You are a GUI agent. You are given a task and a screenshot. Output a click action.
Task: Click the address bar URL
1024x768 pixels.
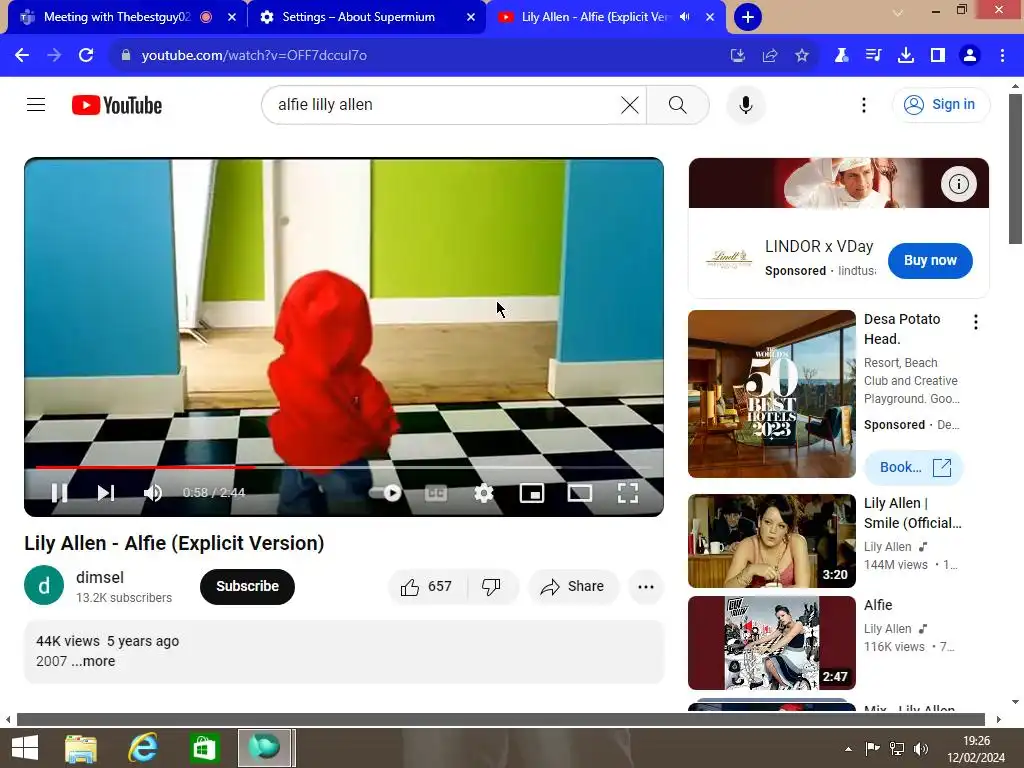254,55
